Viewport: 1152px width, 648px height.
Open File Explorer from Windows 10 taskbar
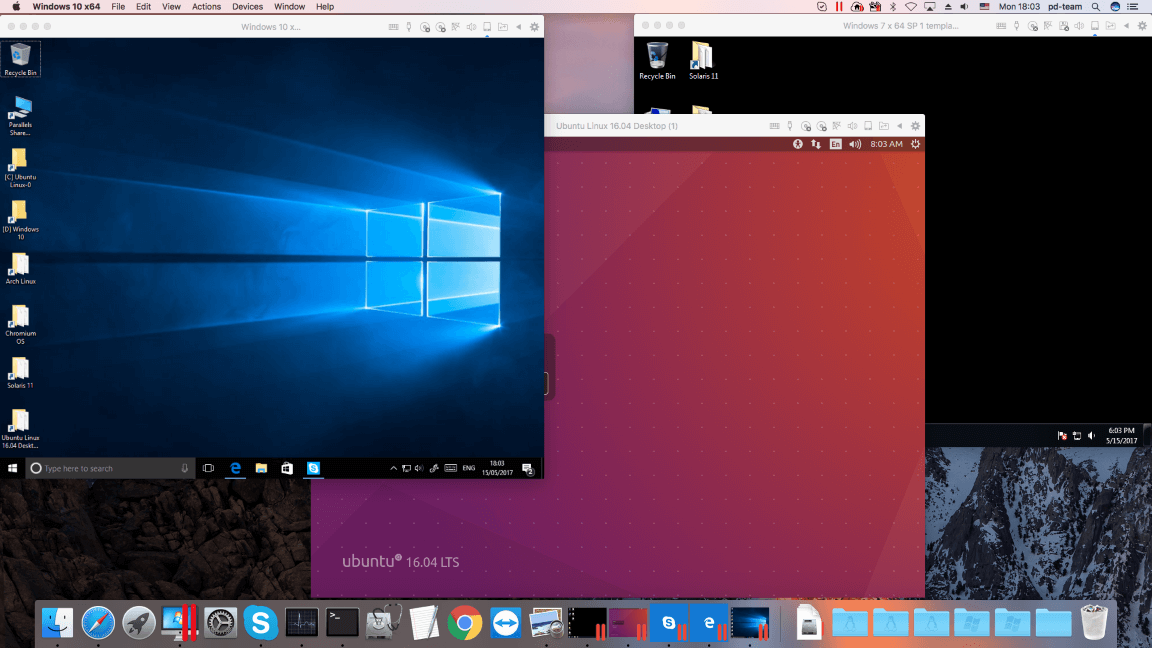click(261, 468)
